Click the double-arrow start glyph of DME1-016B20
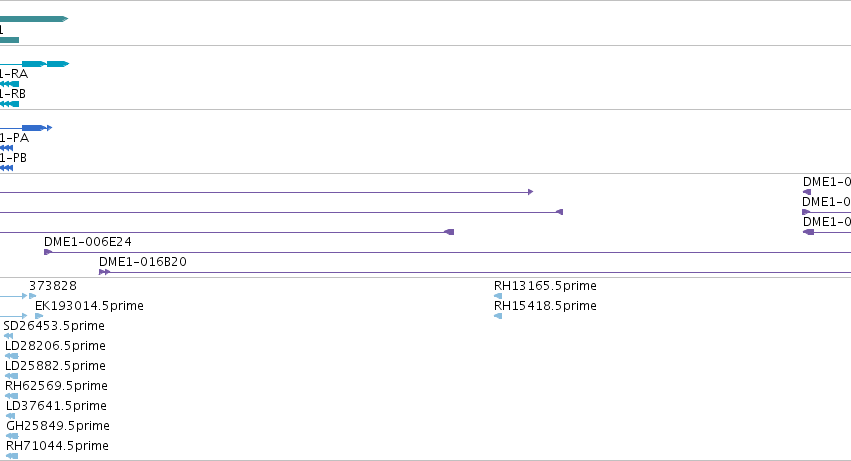The width and height of the screenshot is (851, 461). click(104, 272)
